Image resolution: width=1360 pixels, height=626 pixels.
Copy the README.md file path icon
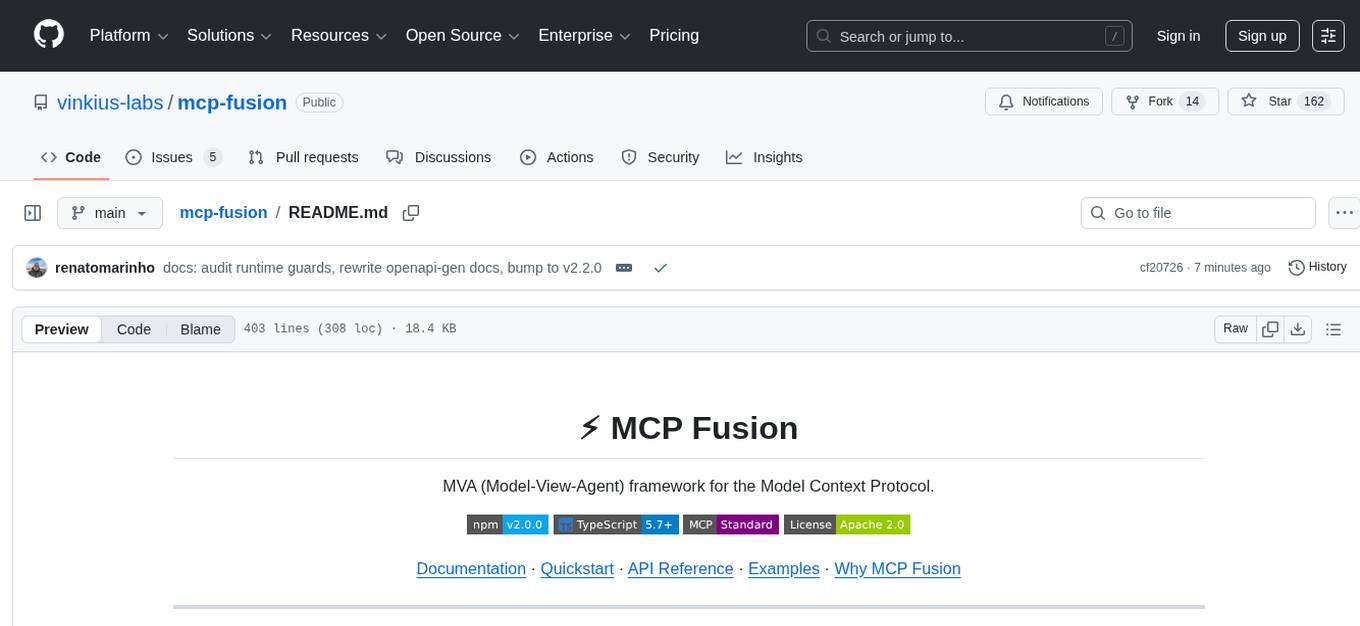(x=411, y=213)
